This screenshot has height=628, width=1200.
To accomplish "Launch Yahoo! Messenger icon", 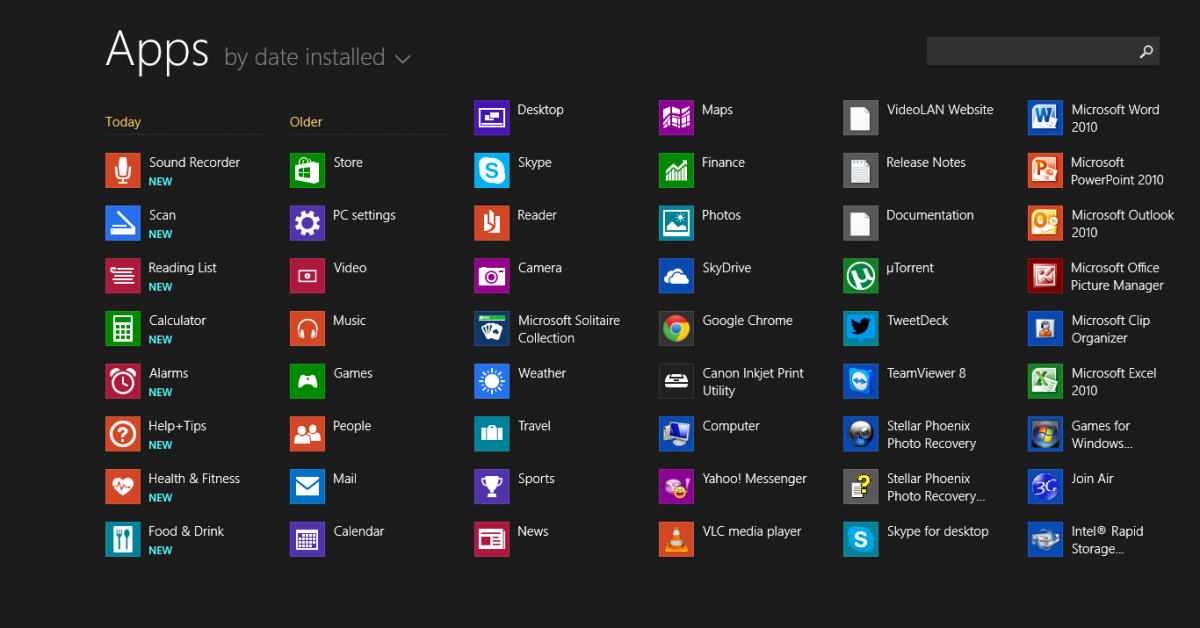I will click(x=676, y=486).
